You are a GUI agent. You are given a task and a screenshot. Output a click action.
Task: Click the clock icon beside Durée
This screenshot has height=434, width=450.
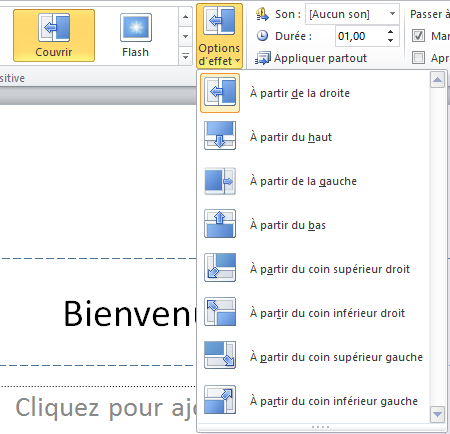[262, 36]
